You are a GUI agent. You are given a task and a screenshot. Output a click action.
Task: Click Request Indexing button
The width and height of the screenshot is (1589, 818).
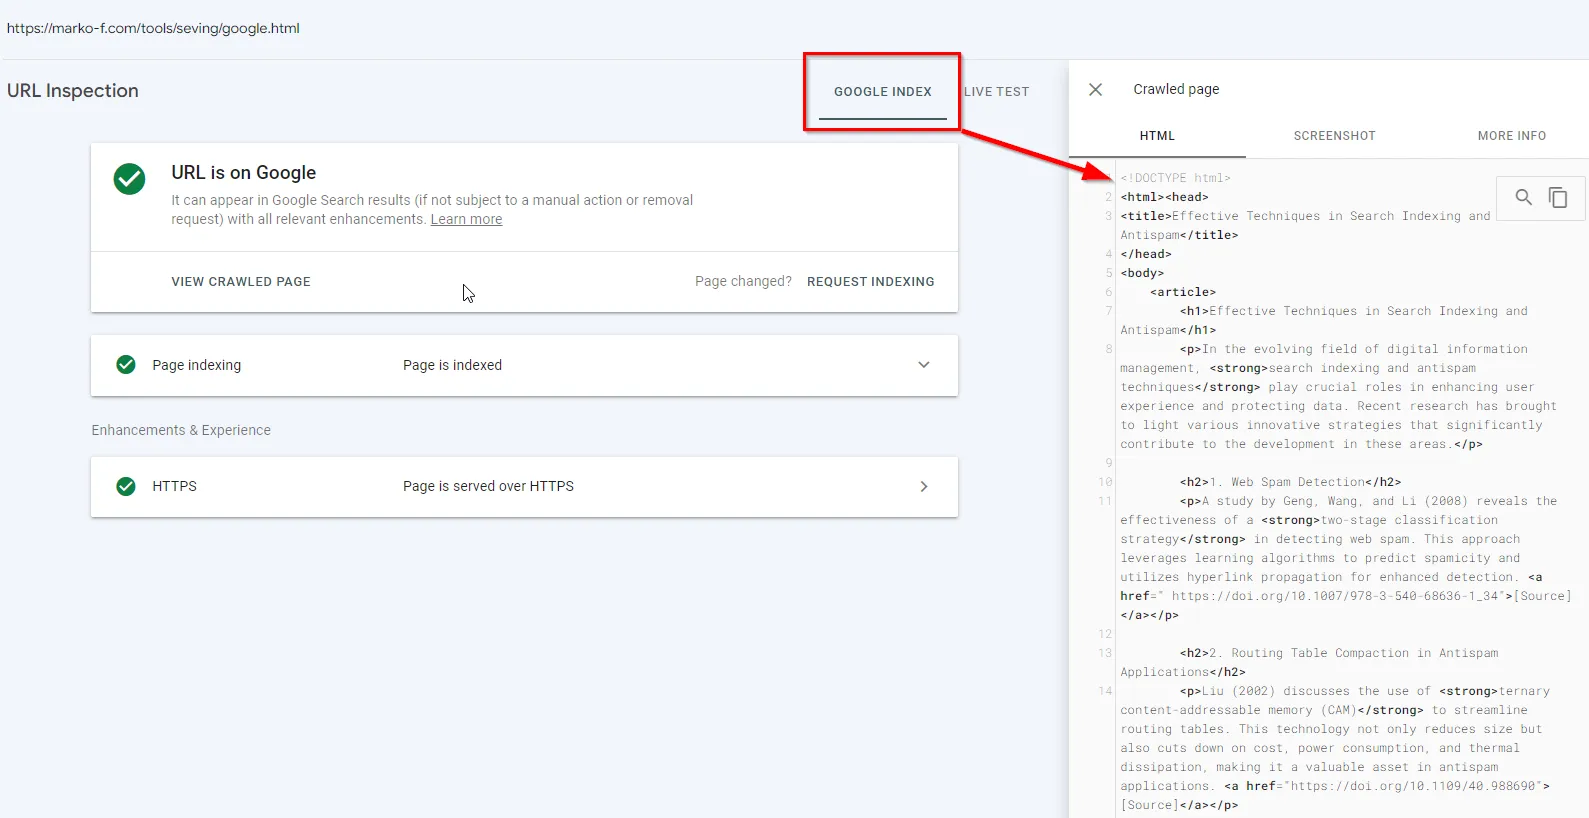coord(871,282)
